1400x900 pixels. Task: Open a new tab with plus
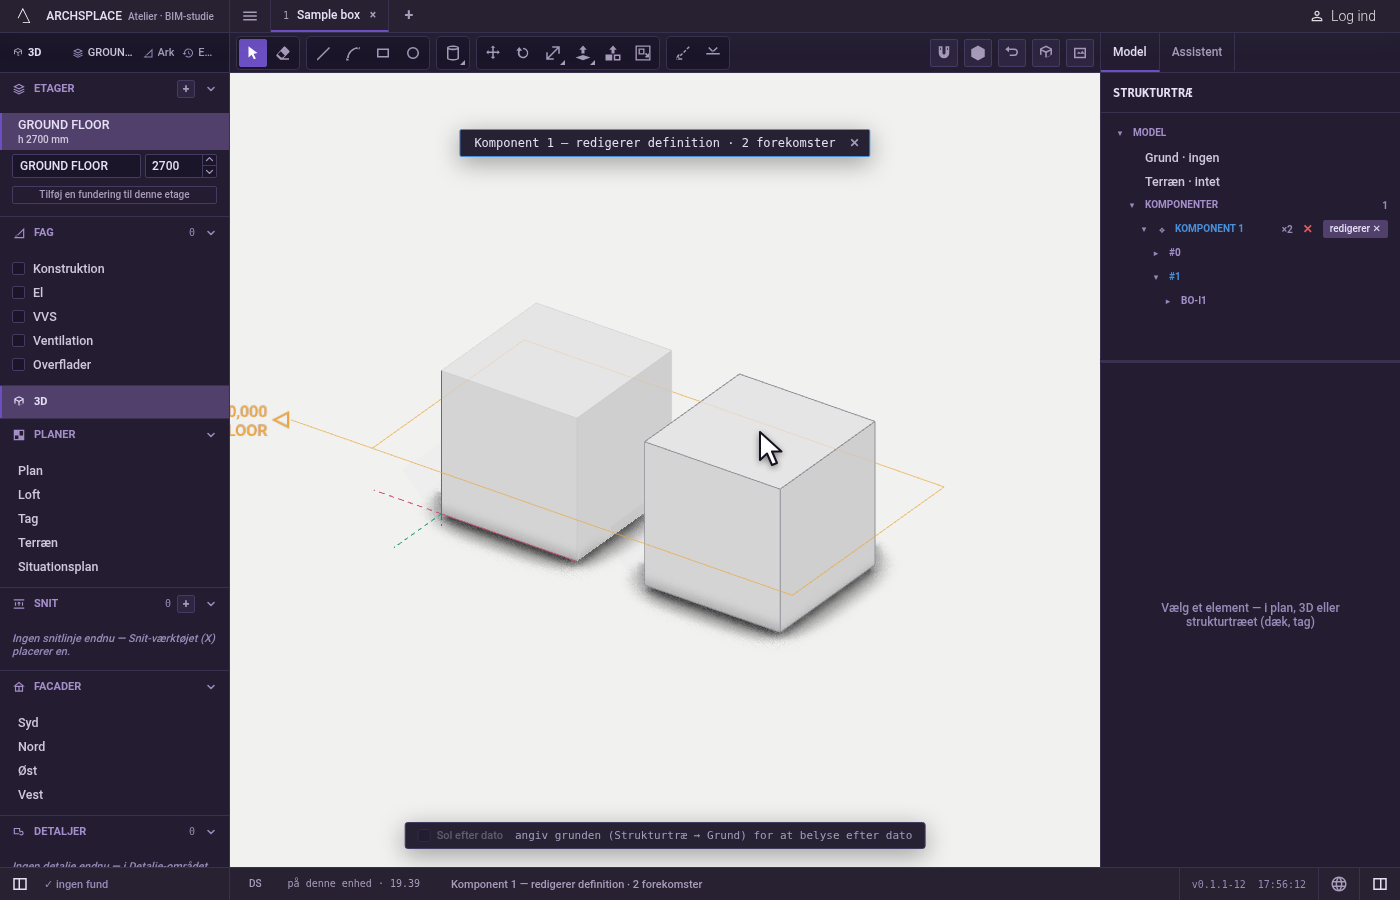[x=408, y=15]
